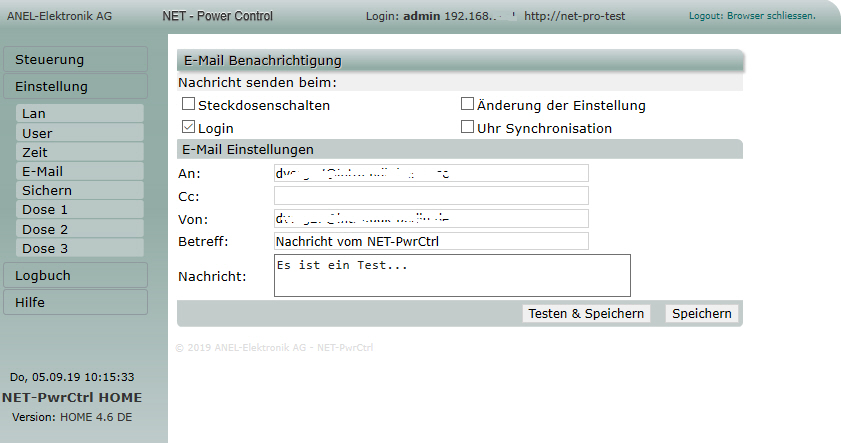Select the E-Mail settings item
Image resolution: width=841 pixels, height=443 pixels.
point(80,172)
